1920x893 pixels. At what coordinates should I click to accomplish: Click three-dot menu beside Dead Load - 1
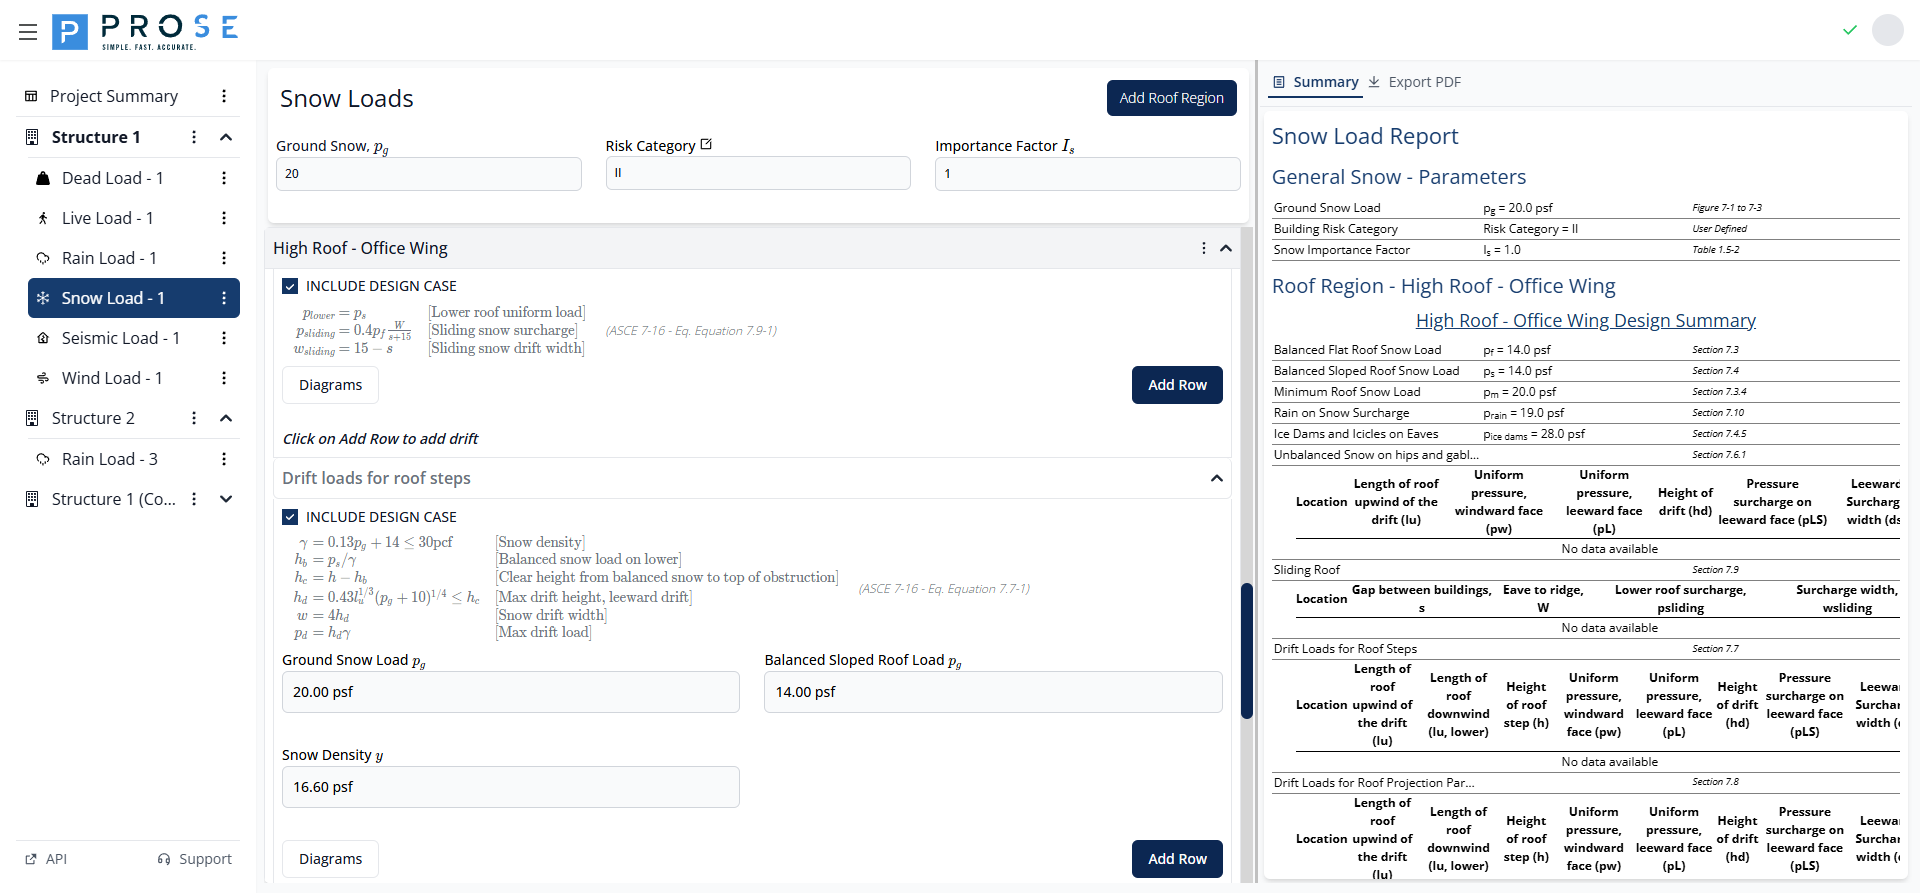coord(224,178)
